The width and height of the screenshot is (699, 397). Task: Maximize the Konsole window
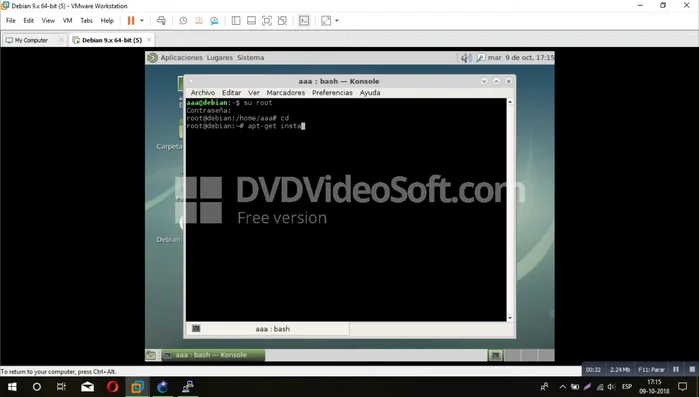496,81
